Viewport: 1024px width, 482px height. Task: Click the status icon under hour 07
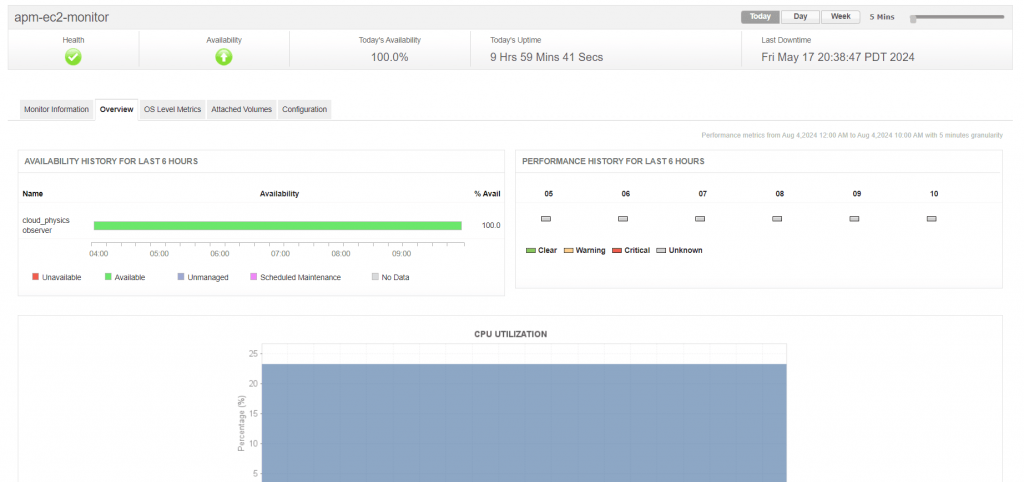pos(700,218)
